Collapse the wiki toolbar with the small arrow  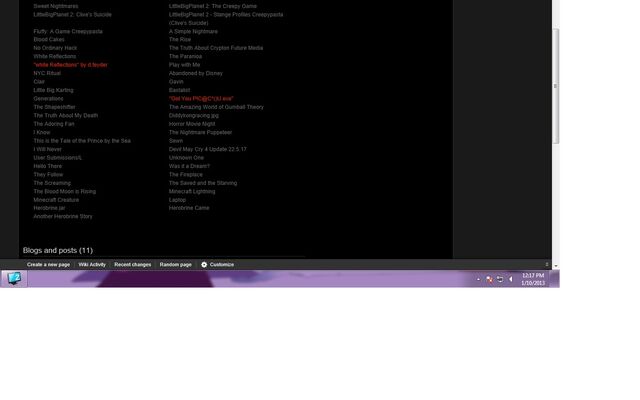click(x=547, y=264)
